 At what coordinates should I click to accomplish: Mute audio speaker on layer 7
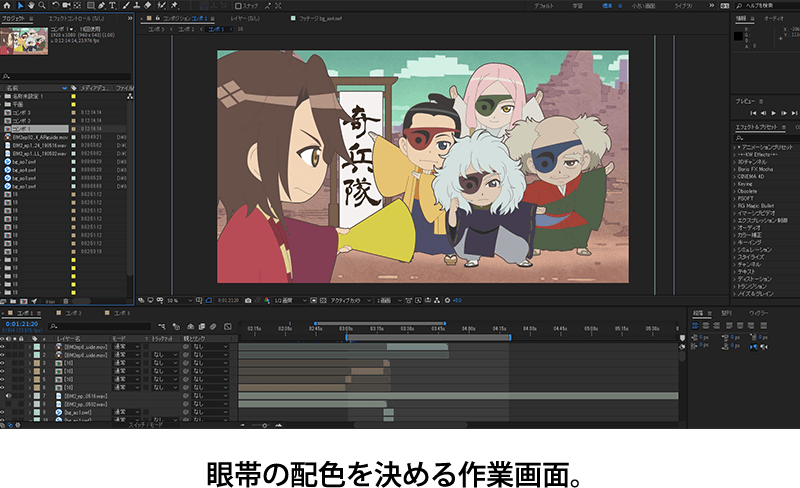tap(9, 396)
